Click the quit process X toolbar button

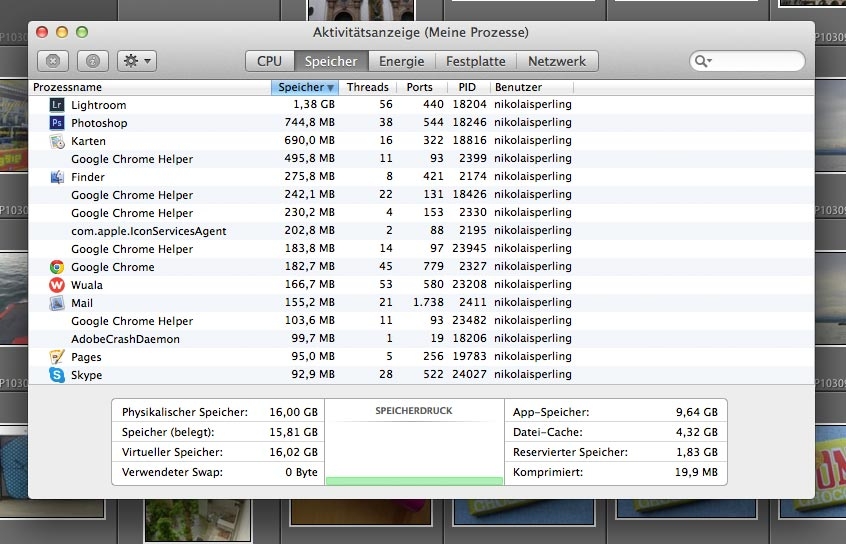click(x=53, y=61)
